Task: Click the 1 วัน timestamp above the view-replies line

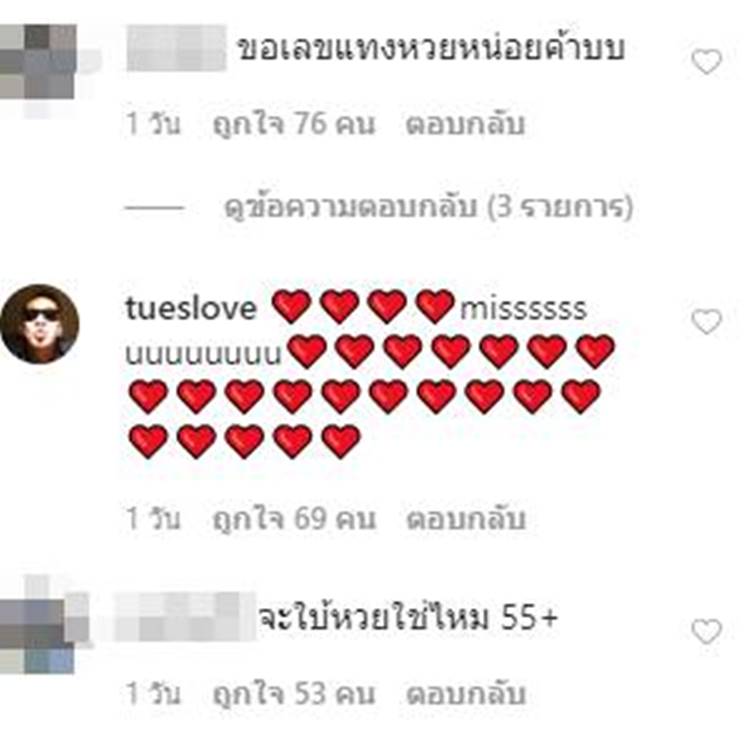Action: 153,124
